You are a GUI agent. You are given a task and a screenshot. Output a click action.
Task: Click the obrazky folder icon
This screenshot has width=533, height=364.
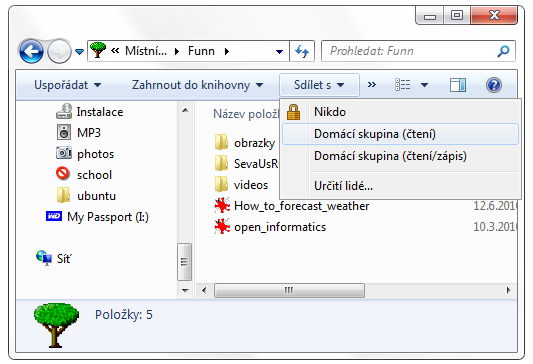[221, 142]
